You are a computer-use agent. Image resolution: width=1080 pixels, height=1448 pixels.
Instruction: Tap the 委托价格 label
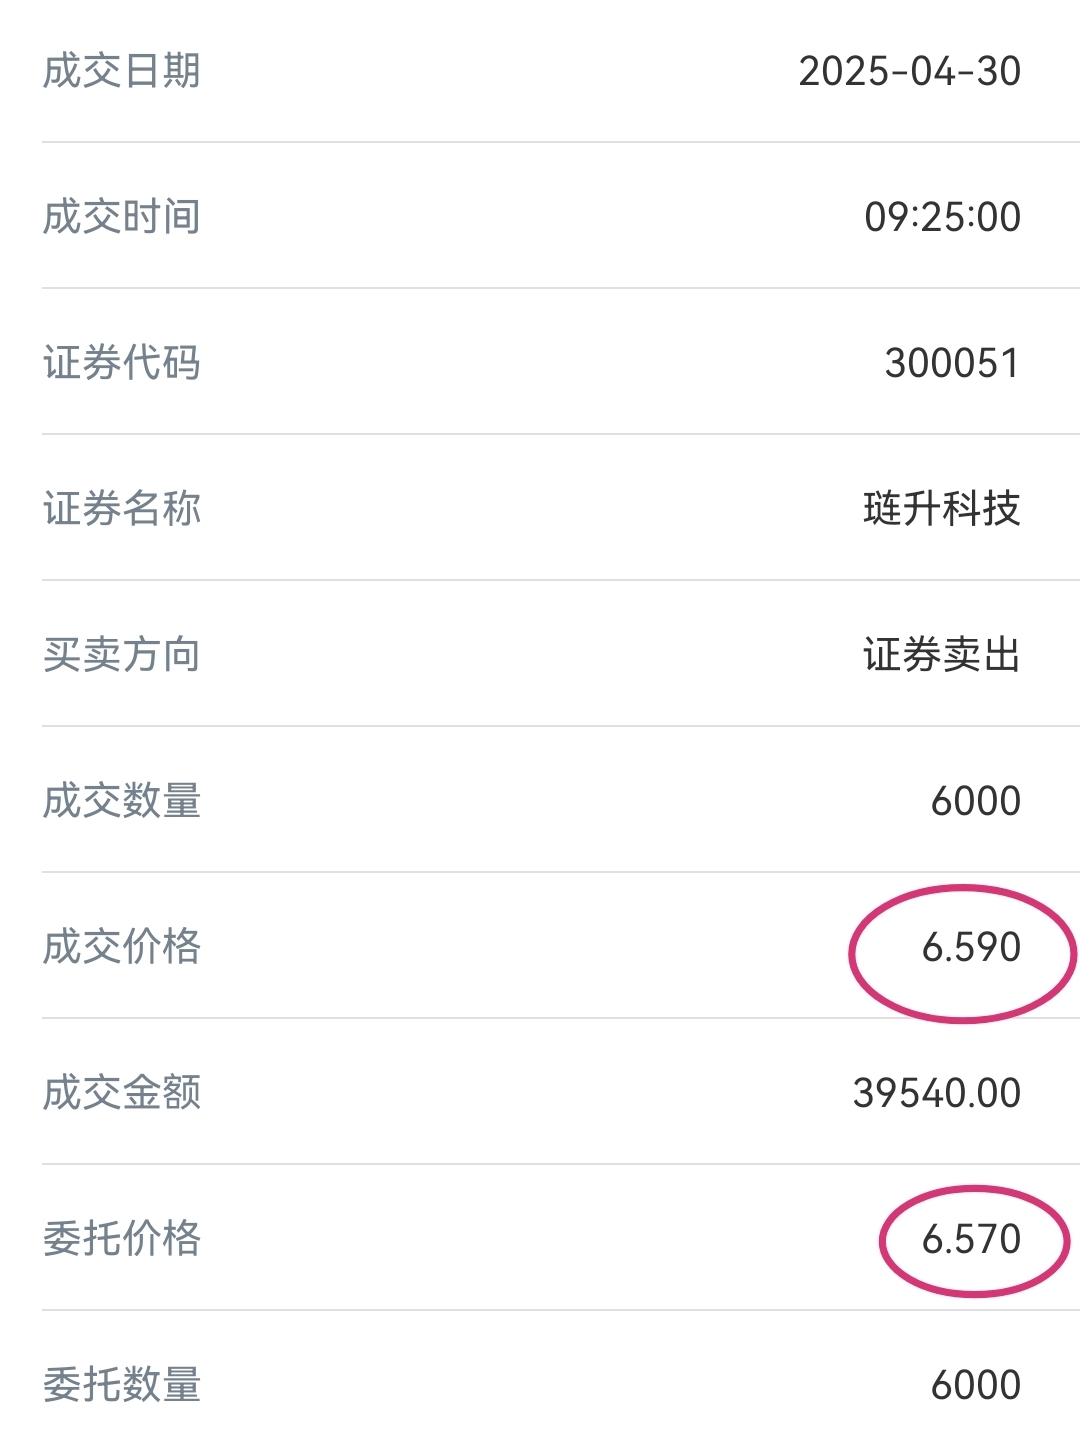(122, 1239)
